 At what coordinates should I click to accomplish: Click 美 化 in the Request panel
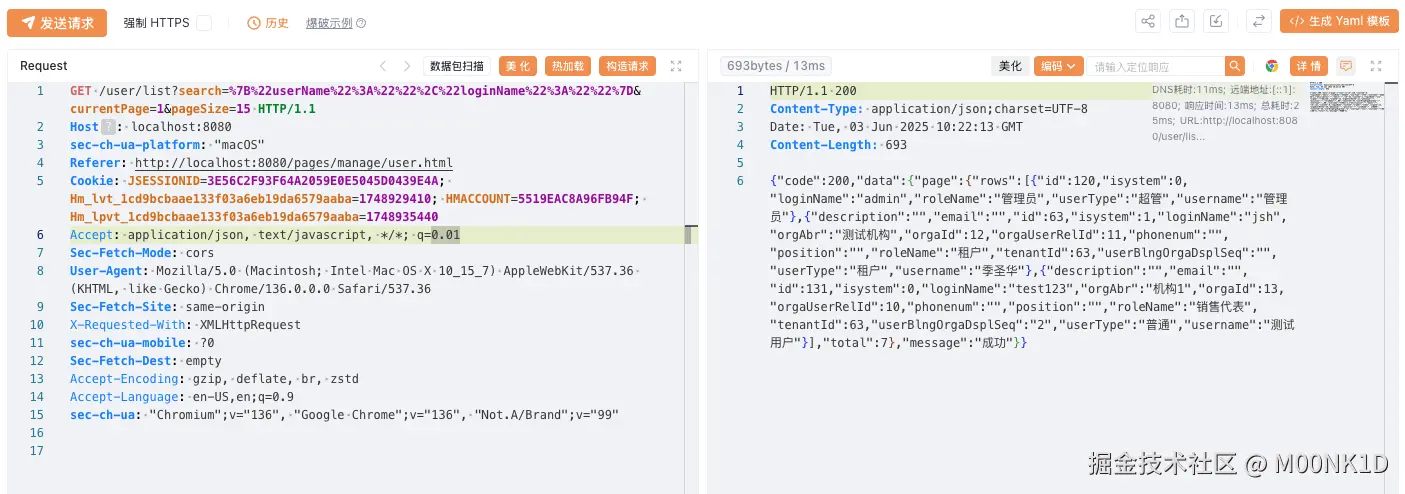click(x=518, y=66)
